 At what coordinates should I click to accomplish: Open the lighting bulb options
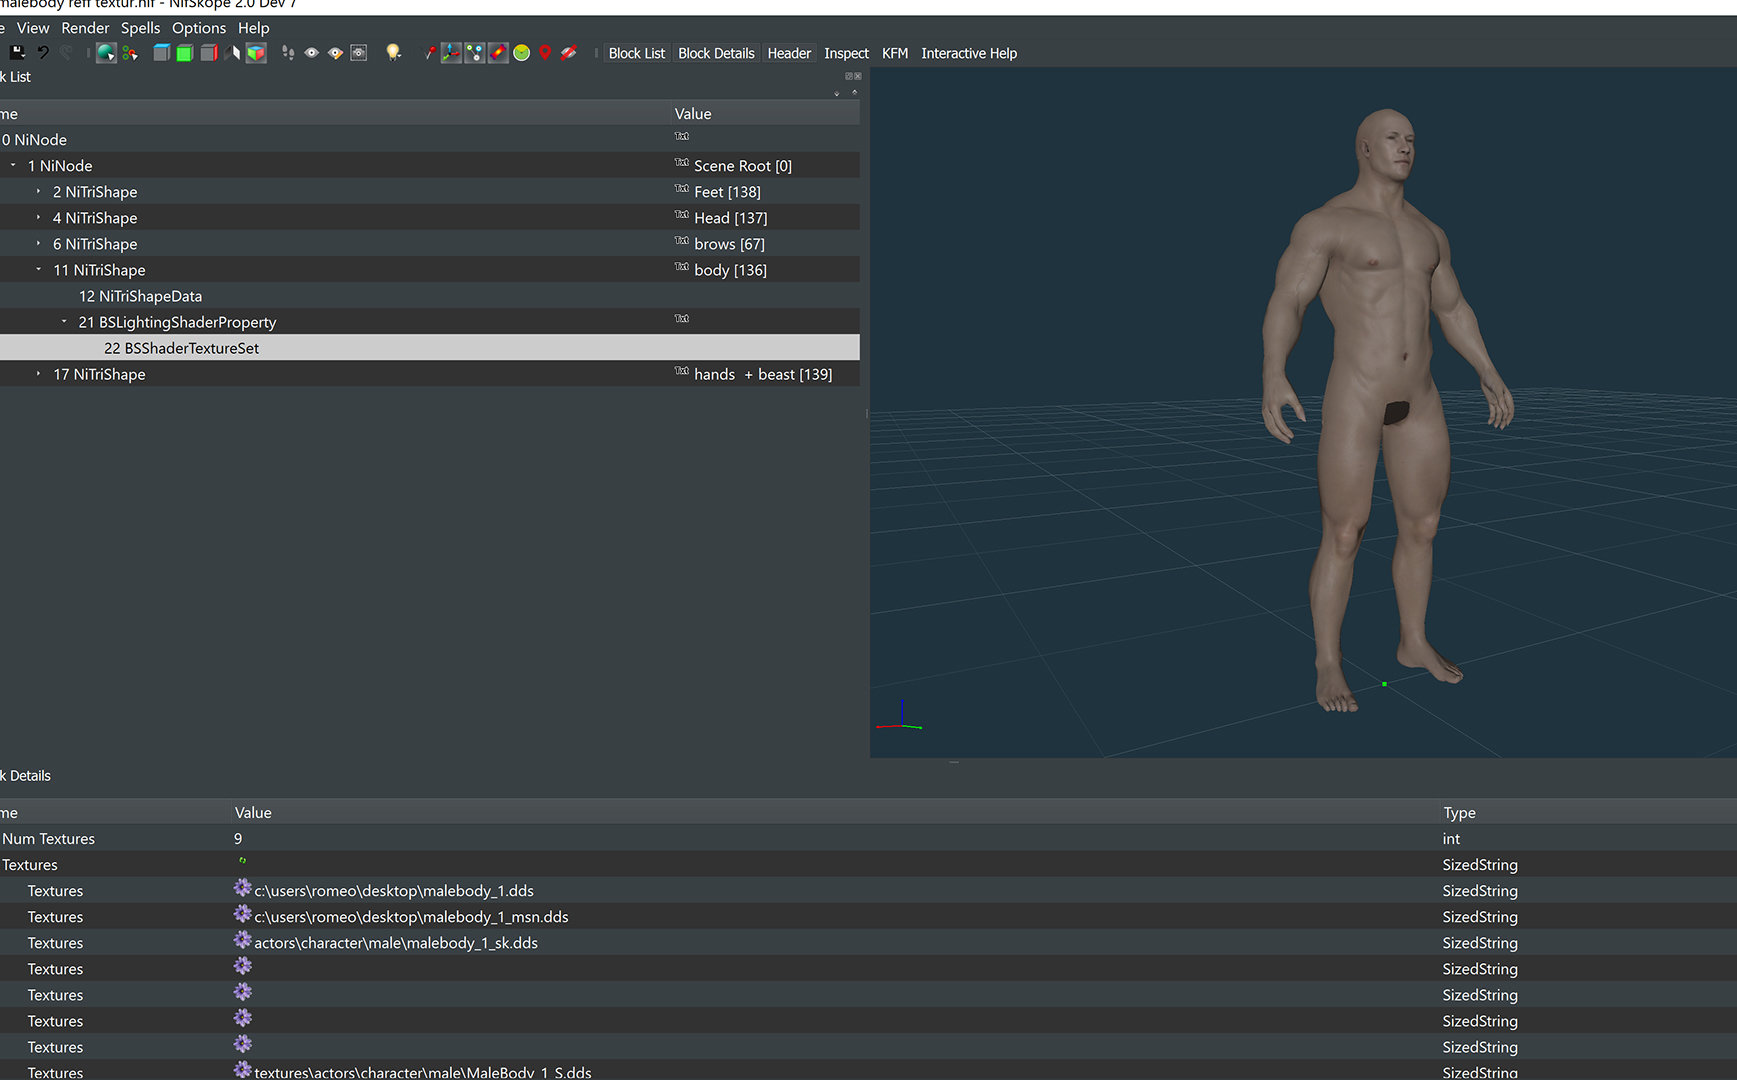pyautogui.click(x=394, y=53)
